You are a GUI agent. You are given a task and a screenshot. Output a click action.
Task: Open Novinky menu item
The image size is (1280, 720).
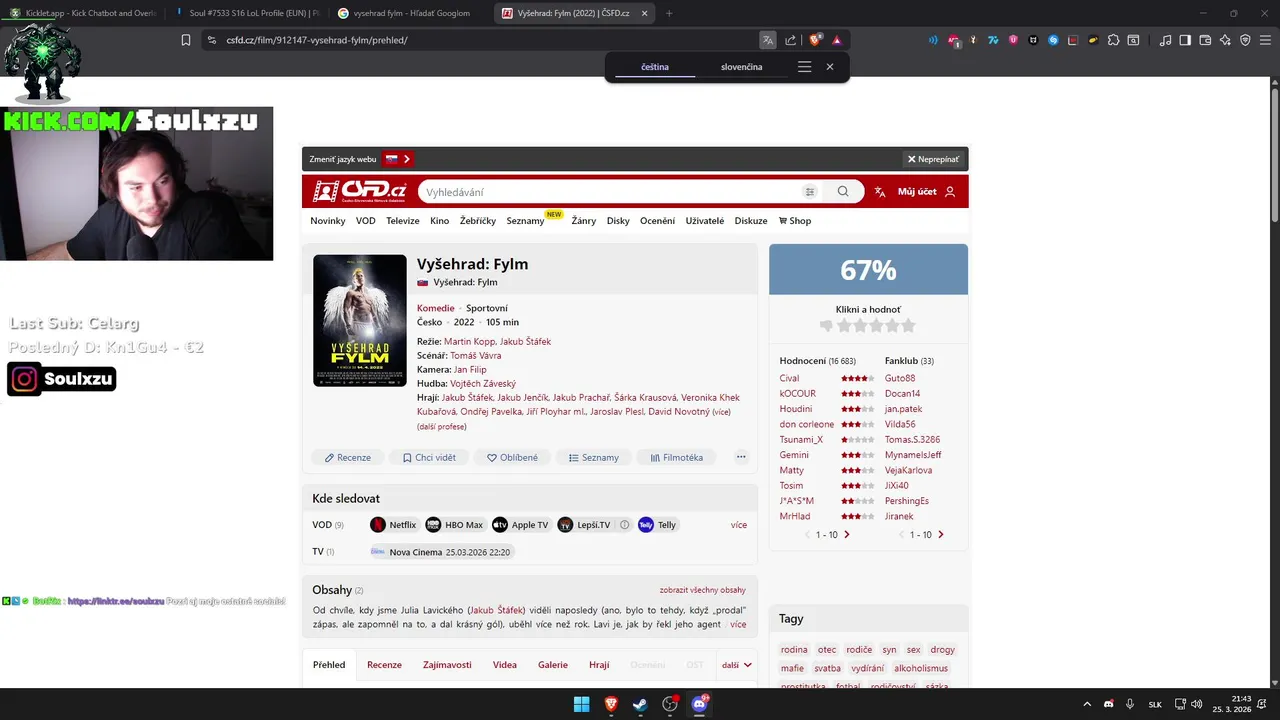click(328, 221)
